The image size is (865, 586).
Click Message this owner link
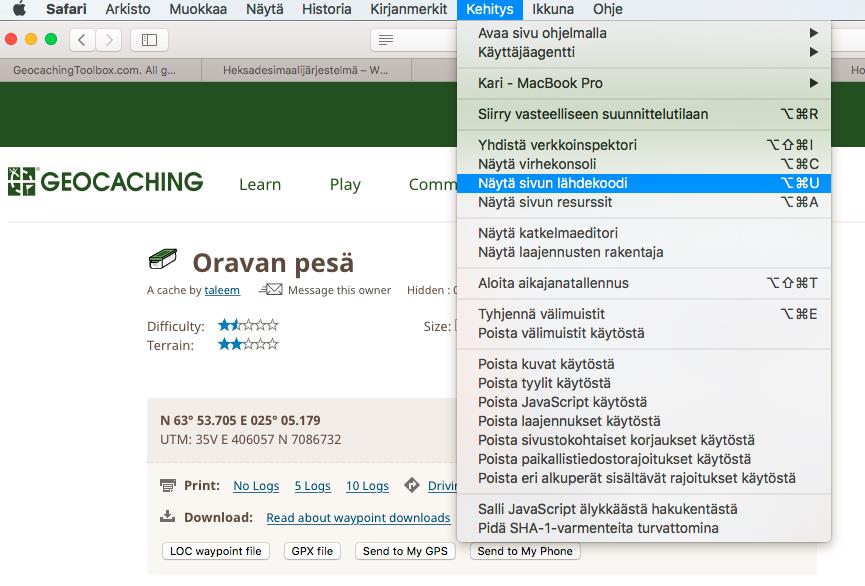(339, 290)
